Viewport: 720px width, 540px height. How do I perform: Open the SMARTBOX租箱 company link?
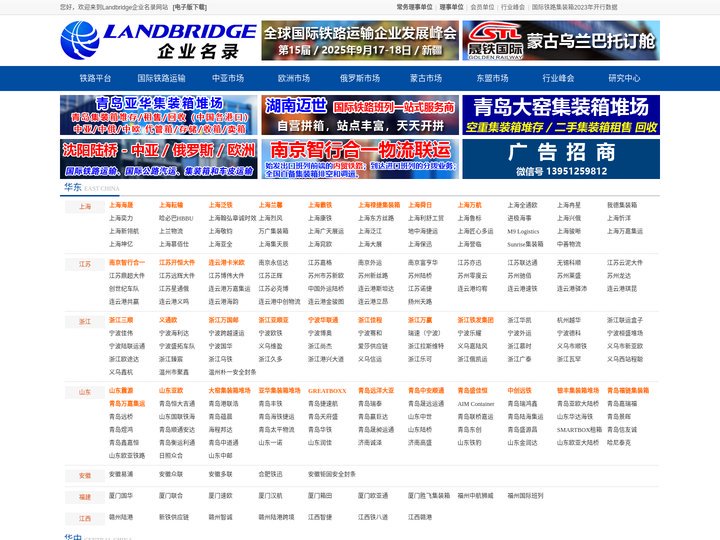coord(579,430)
